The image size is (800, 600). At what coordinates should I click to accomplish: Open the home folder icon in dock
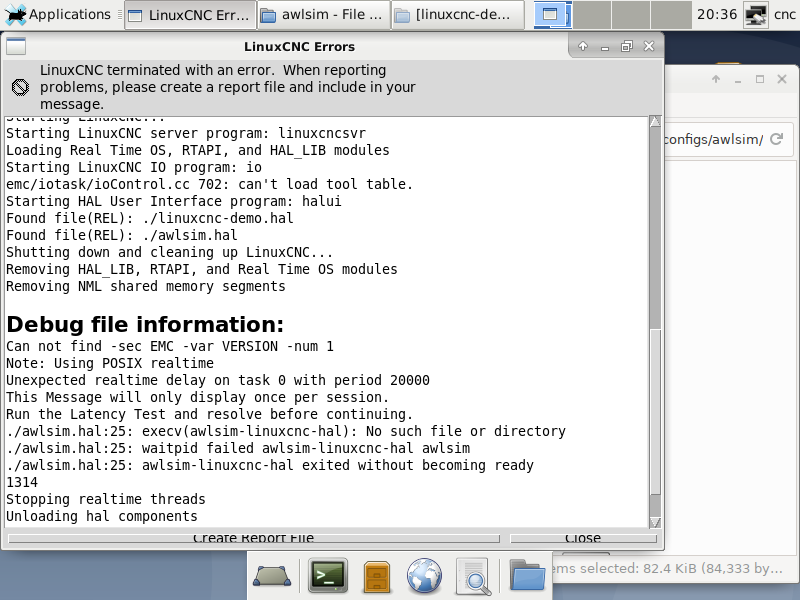[x=526, y=576]
